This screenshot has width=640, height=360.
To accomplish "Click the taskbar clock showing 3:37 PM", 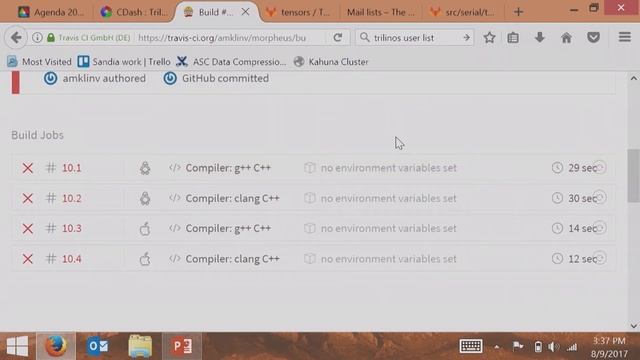I will [609, 347].
